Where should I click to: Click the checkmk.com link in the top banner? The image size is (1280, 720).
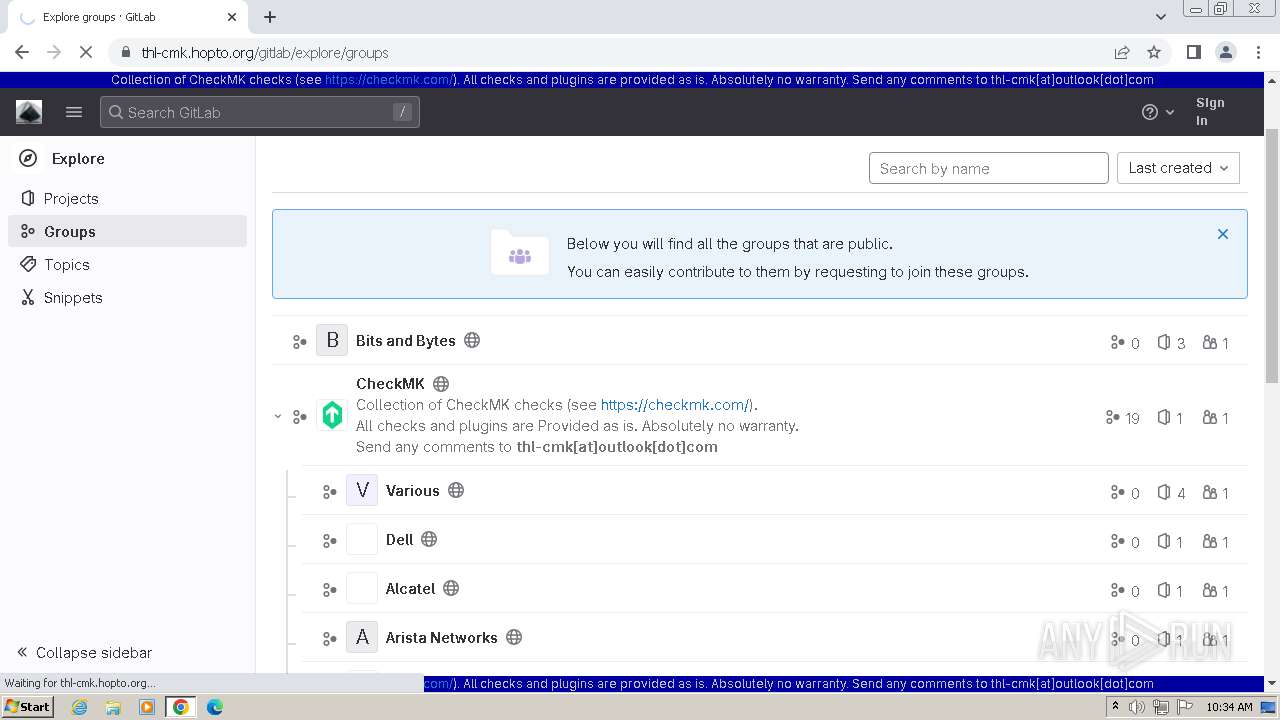pos(389,80)
